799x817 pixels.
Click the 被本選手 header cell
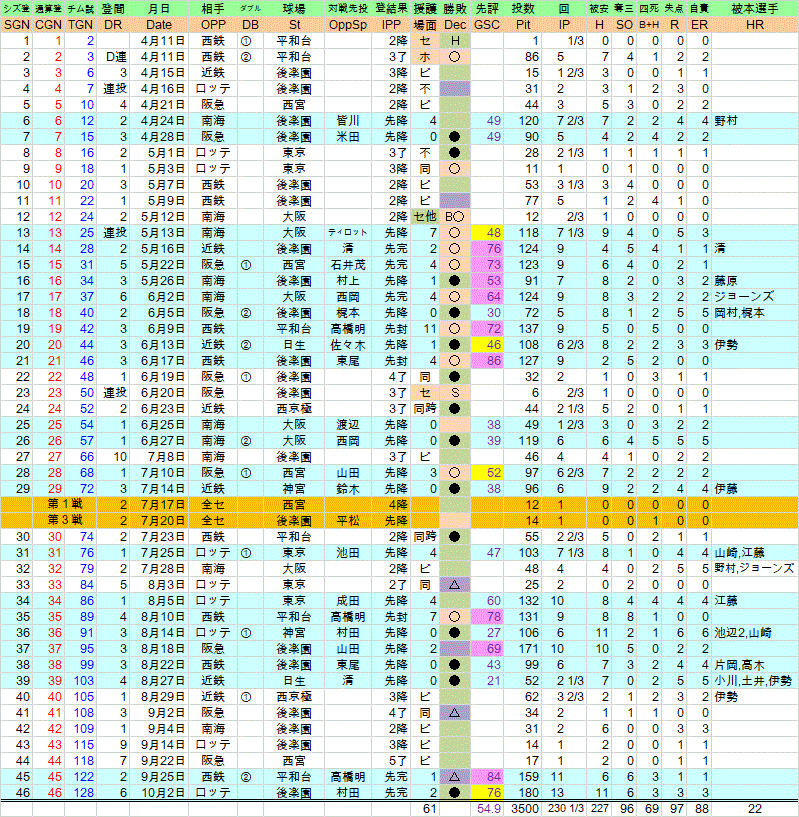pos(755,9)
